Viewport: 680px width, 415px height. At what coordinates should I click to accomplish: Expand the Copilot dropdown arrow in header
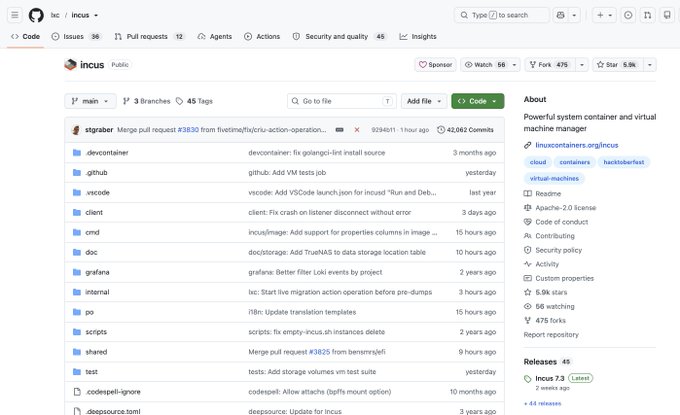click(x=574, y=15)
